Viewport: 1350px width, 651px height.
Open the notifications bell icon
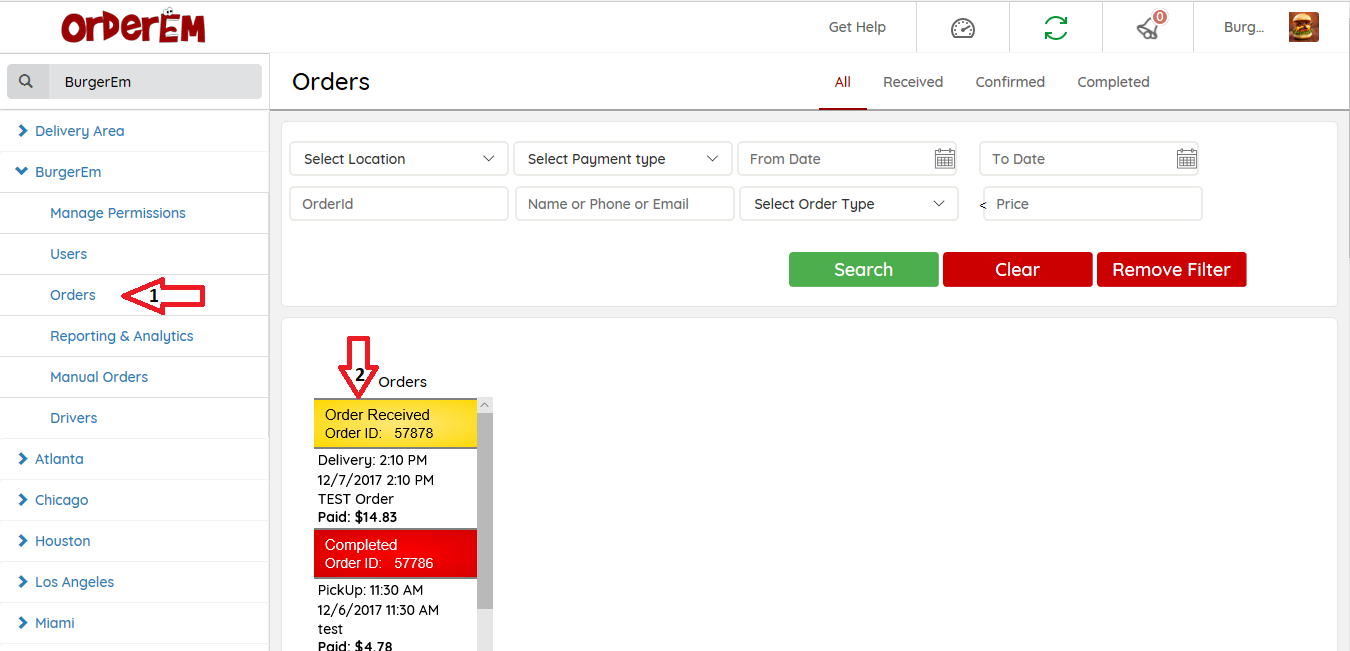click(1149, 27)
